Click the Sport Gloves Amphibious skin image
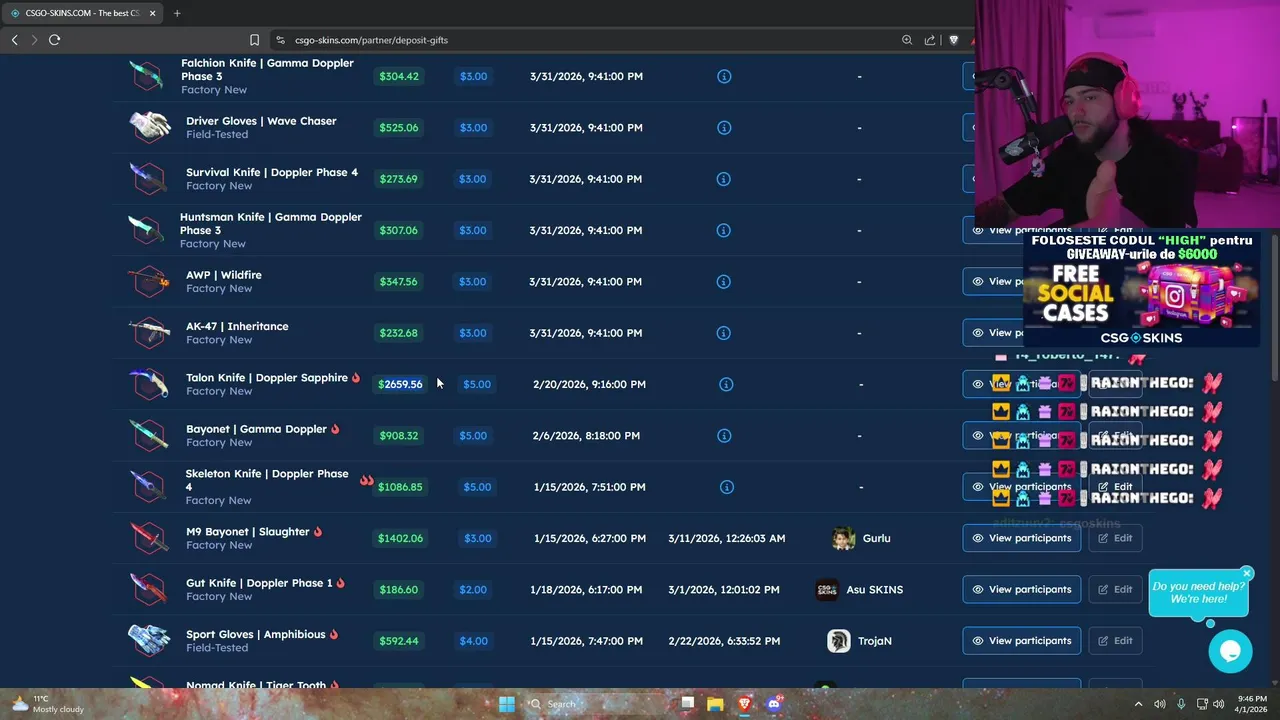 click(x=149, y=640)
